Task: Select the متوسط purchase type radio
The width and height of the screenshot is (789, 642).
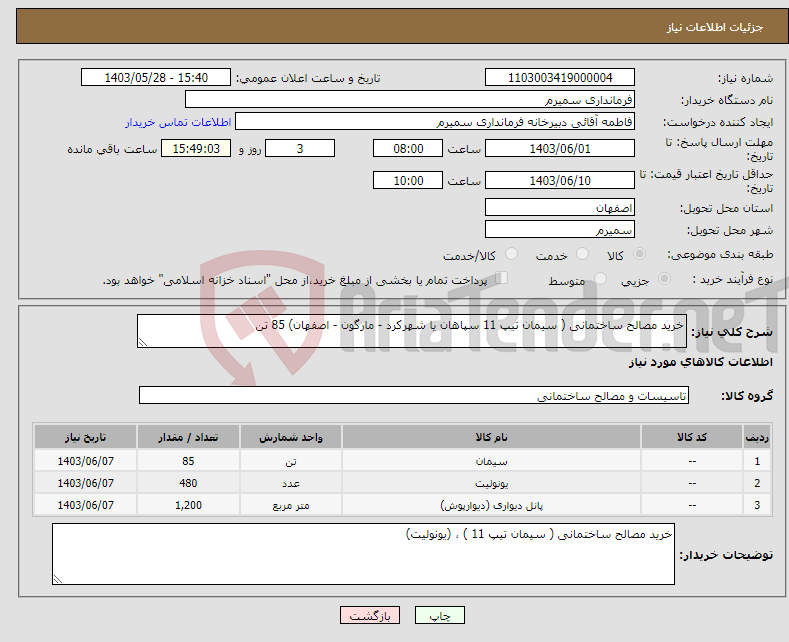Action: (x=600, y=279)
